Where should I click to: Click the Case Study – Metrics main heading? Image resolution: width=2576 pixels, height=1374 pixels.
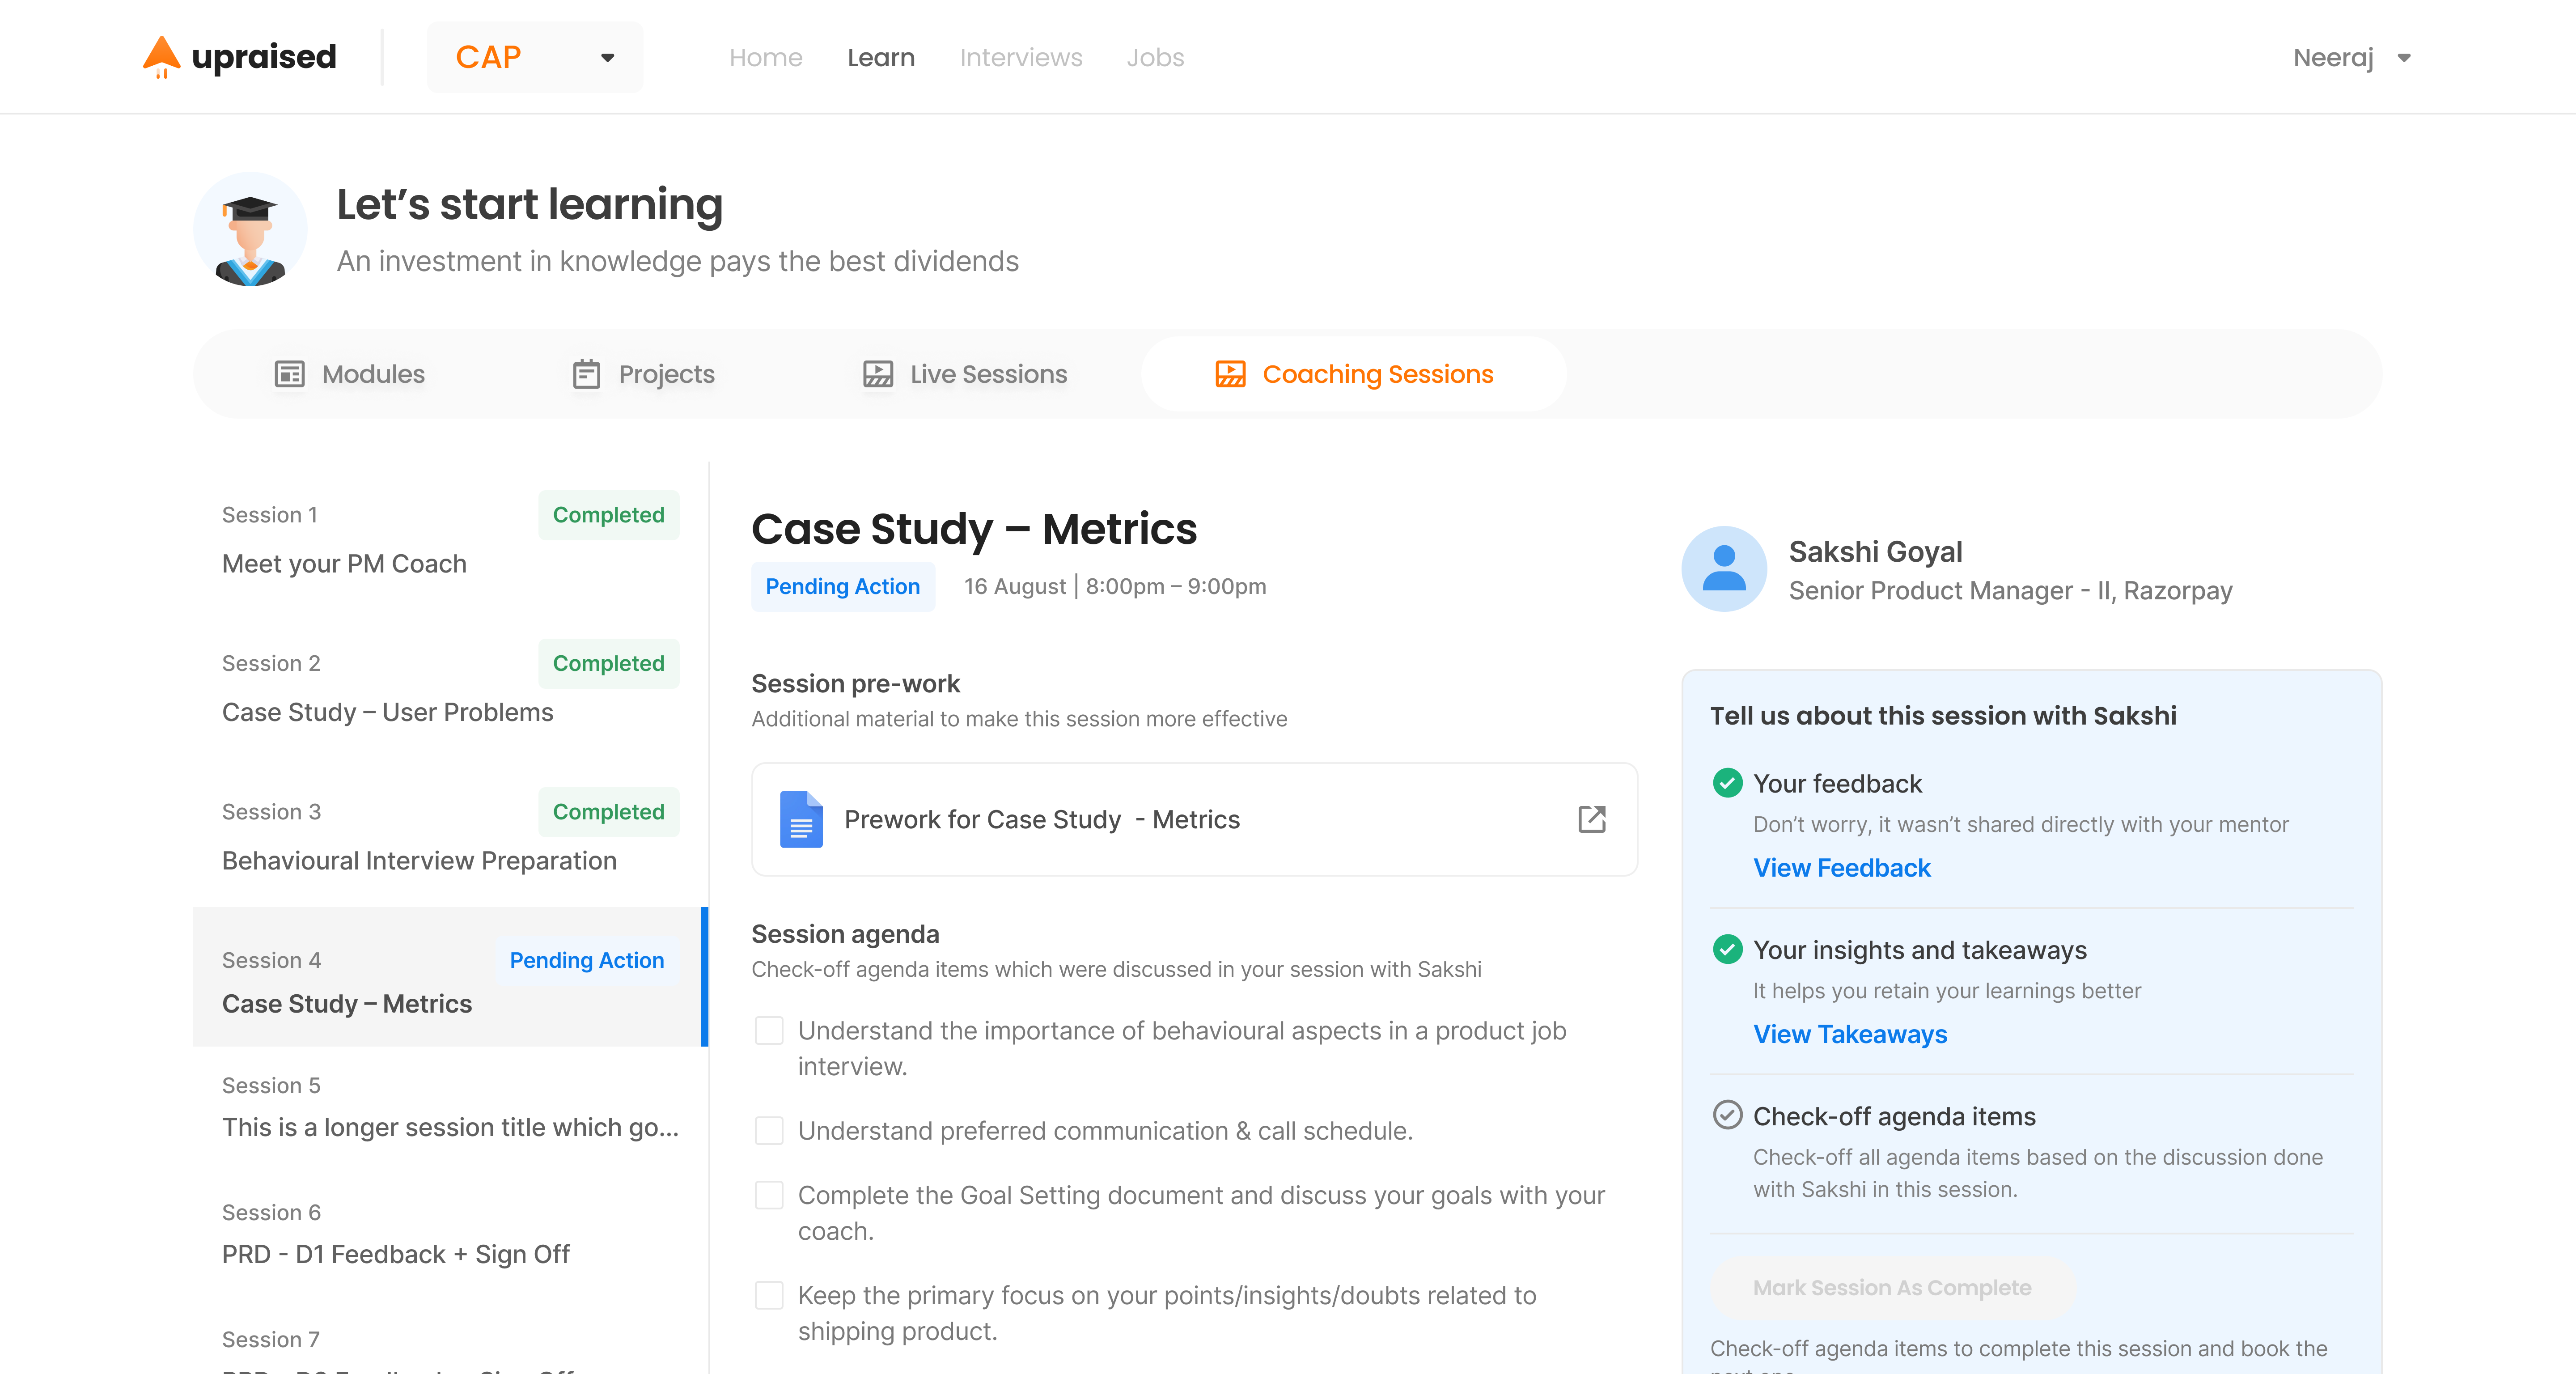974,529
